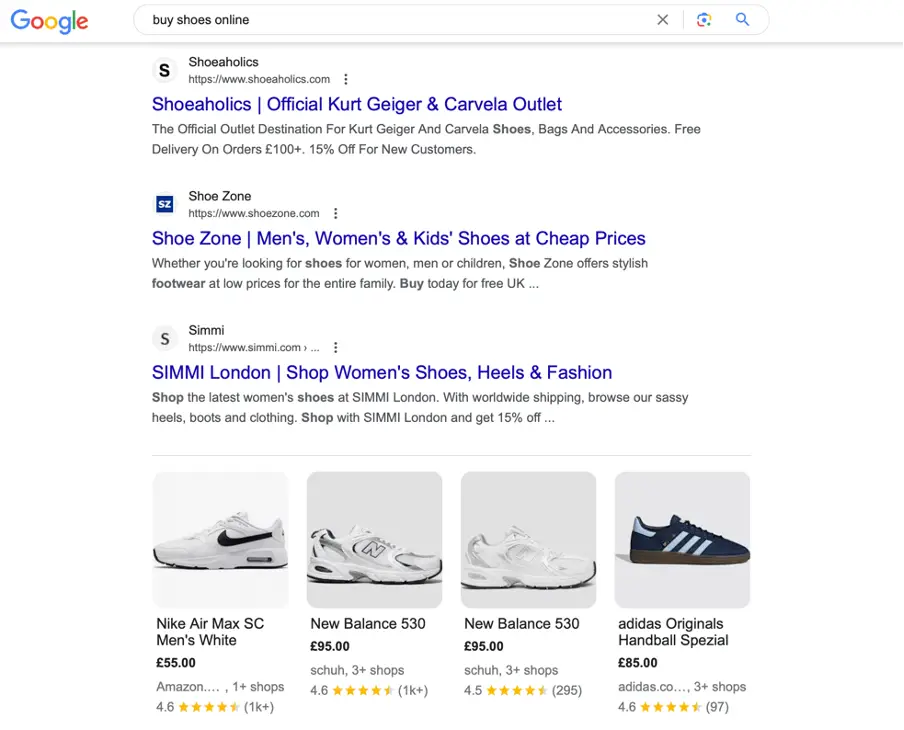904x730 pixels.
Task: Click the Shoe Zone SZ favicon
Action: click(x=164, y=204)
